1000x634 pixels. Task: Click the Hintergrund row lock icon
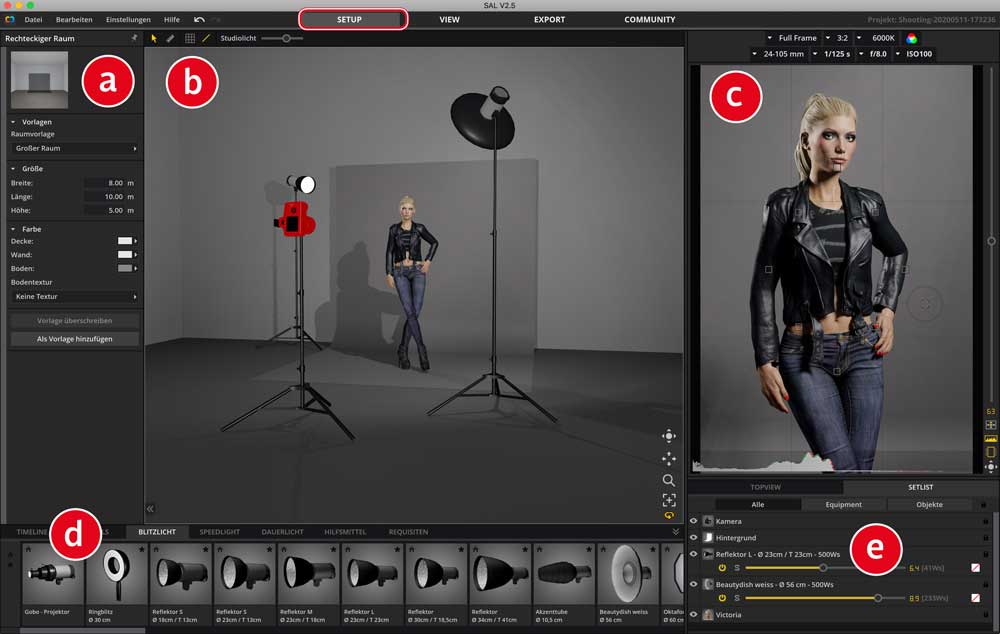pyautogui.click(x=985, y=538)
